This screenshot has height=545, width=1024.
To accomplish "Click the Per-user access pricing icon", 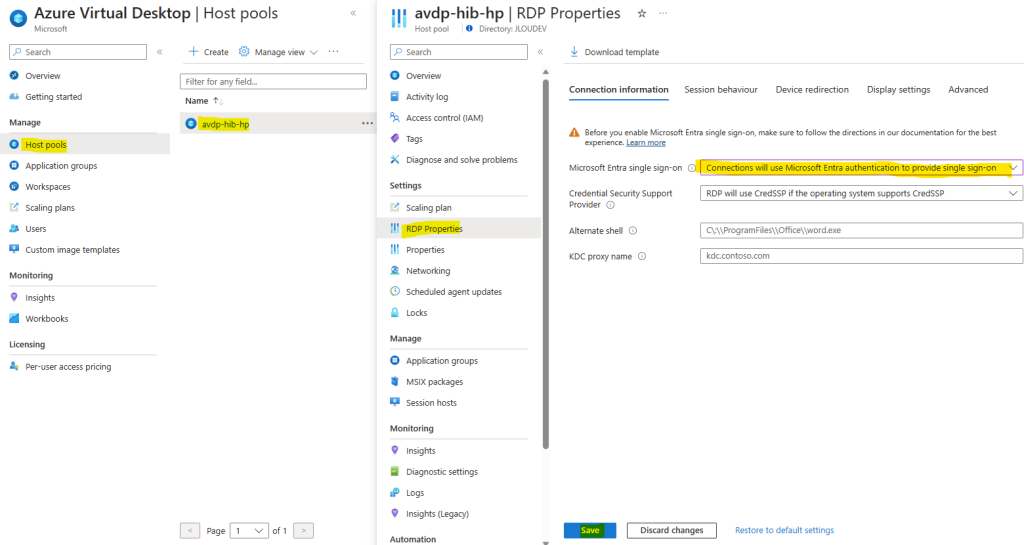I will (14, 367).
